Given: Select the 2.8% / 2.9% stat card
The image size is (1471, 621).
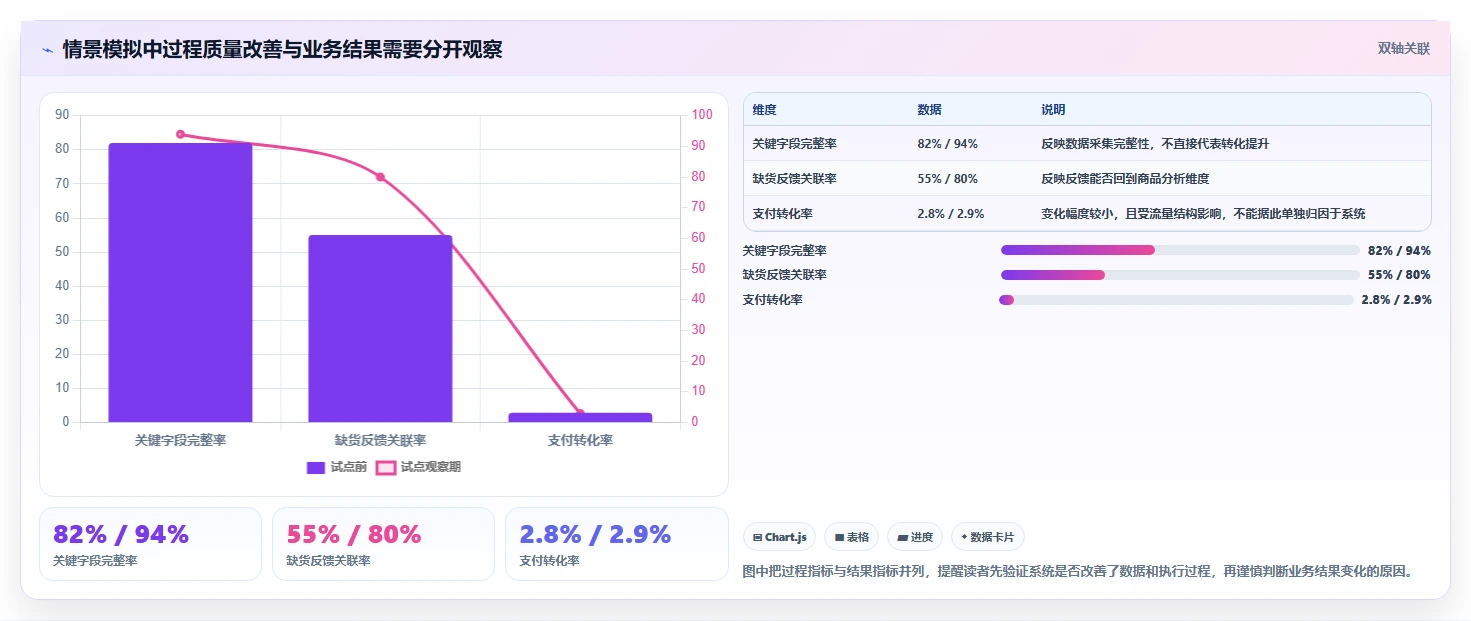Looking at the screenshot, I should [617, 544].
